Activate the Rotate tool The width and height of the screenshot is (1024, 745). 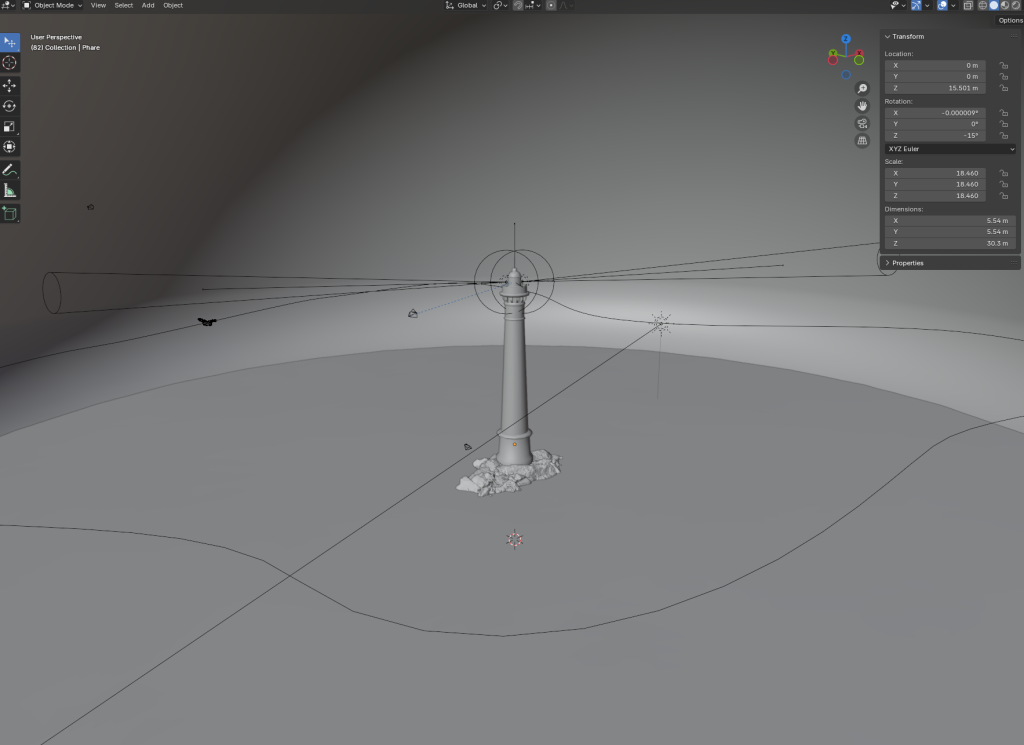(x=10, y=106)
